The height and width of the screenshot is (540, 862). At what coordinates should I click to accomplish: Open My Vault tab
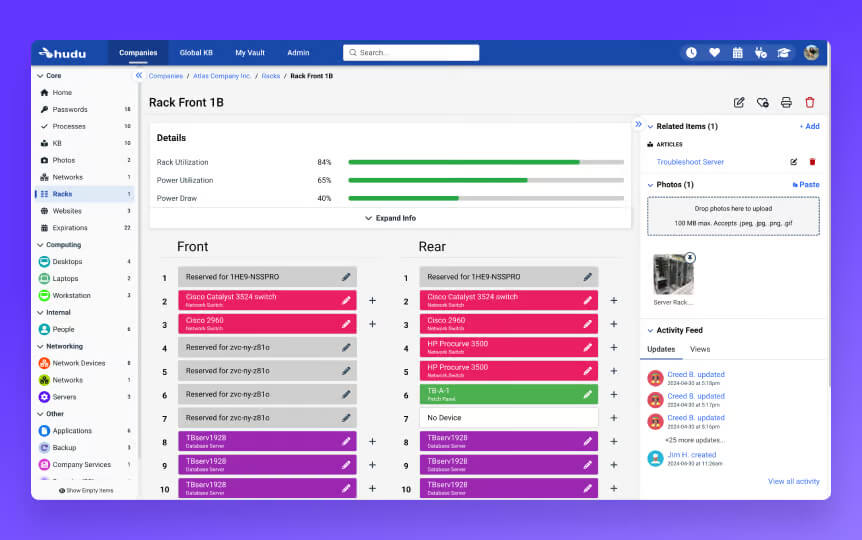[250, 53]
